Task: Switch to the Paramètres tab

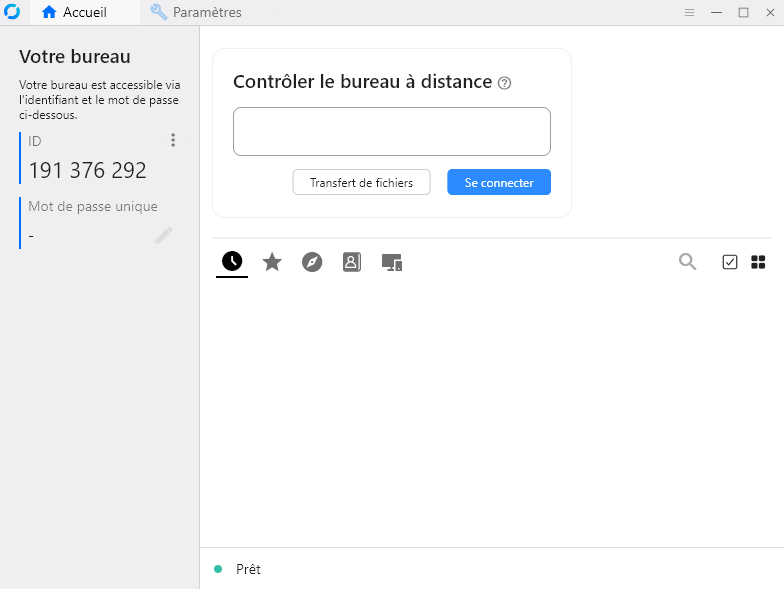Action: (x=196, y=12)
